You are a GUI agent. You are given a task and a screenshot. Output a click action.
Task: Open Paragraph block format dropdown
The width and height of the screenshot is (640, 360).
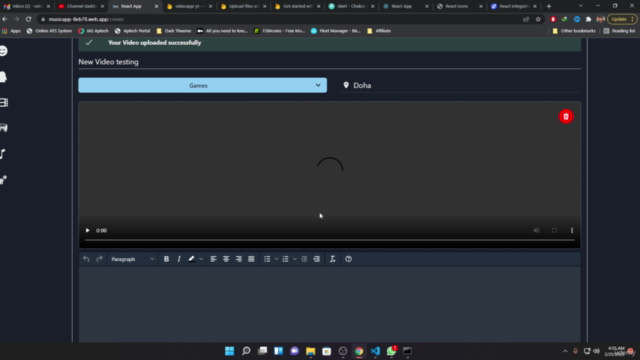pyautogui.click(x=133, y=259)
